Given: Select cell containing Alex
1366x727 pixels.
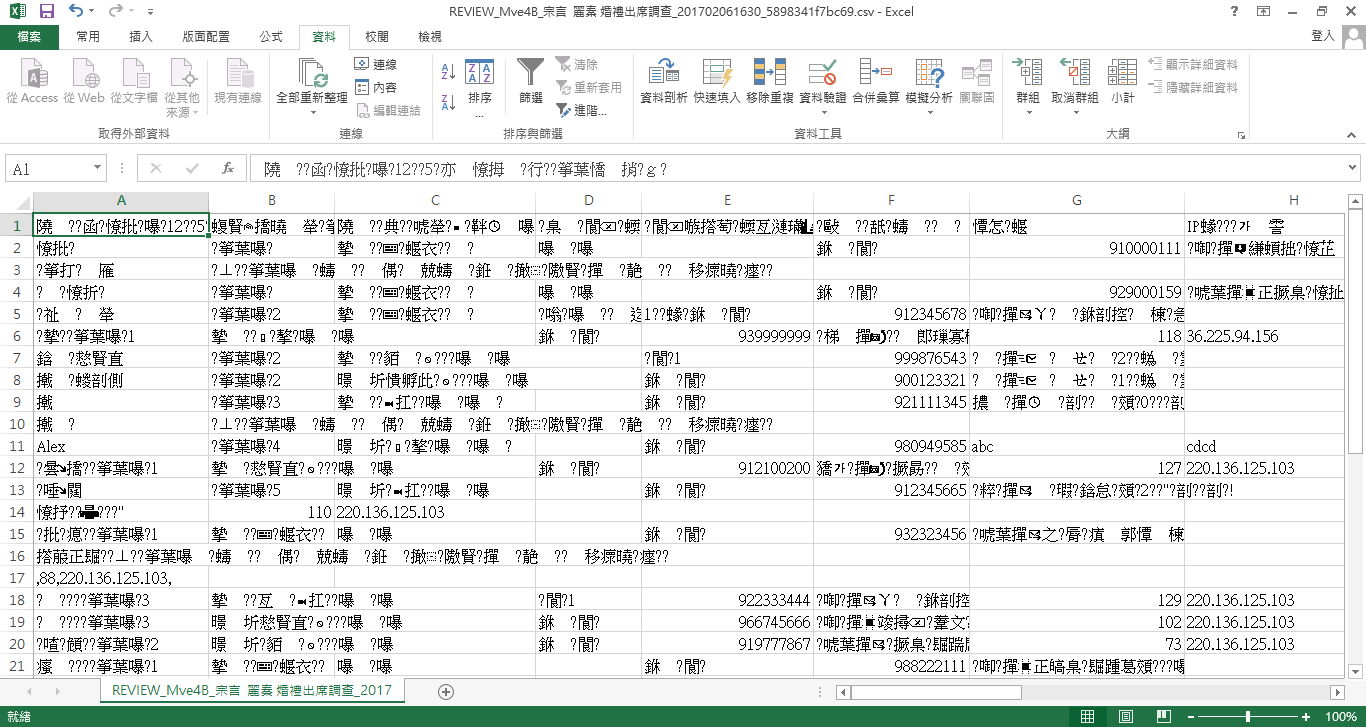Looking at the screenshot, I should click(x=121, y=446).
